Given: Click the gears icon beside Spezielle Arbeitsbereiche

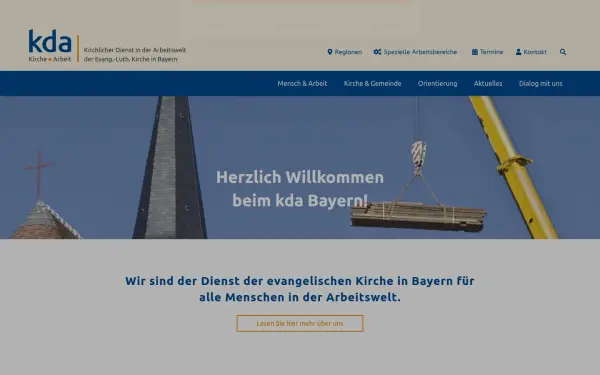Looking at the screenshot, I should [377, 52].
